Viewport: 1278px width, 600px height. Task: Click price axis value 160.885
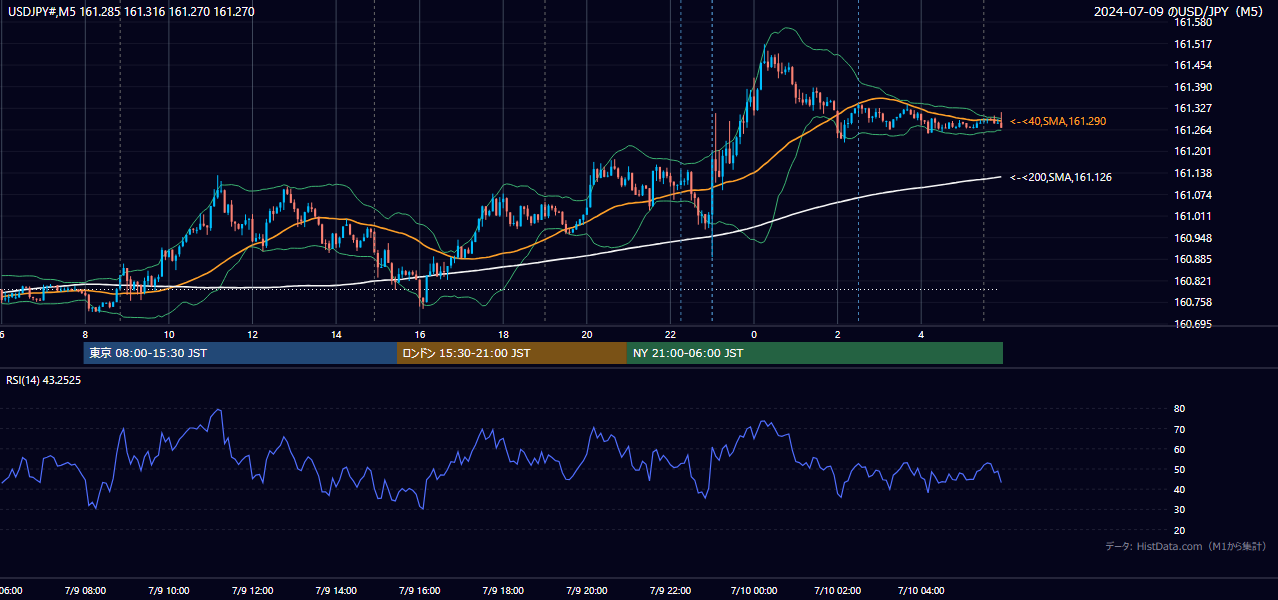click(x=1193, y=259)
